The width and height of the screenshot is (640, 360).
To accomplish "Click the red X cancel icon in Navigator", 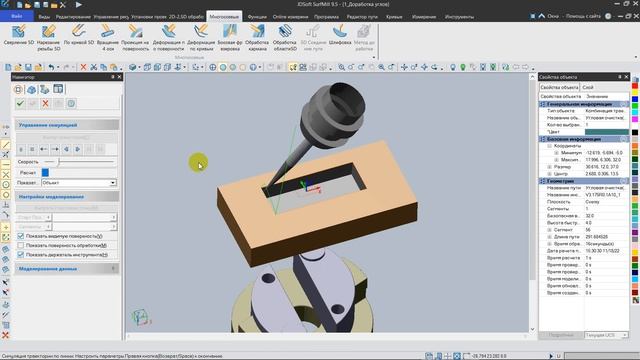I will 45,104.
